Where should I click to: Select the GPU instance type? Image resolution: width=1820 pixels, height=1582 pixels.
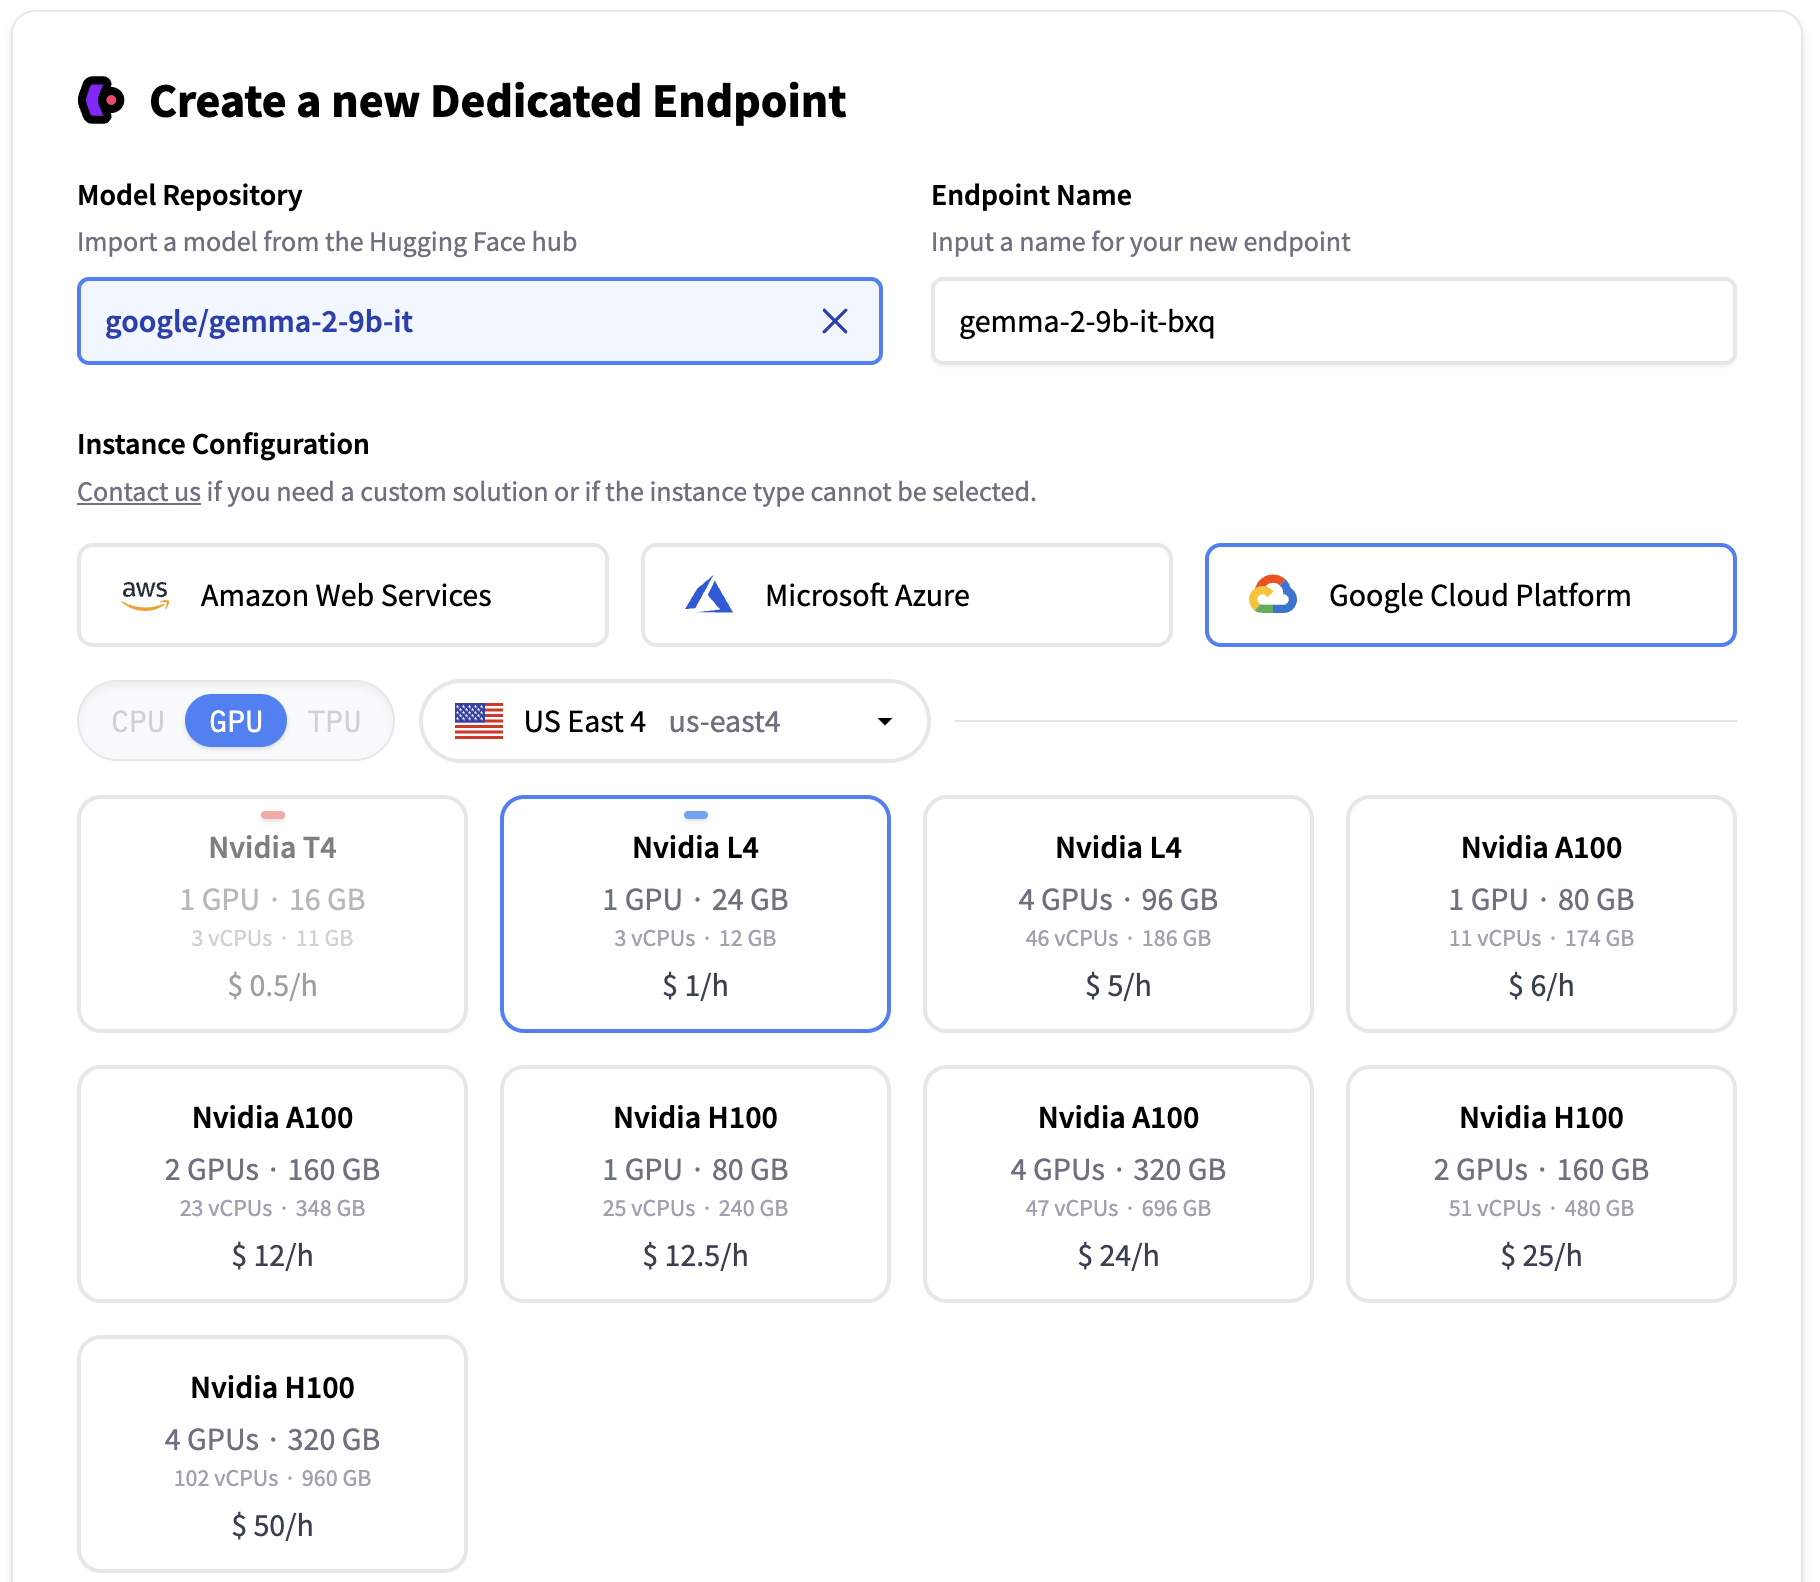[x=236, y=721]
